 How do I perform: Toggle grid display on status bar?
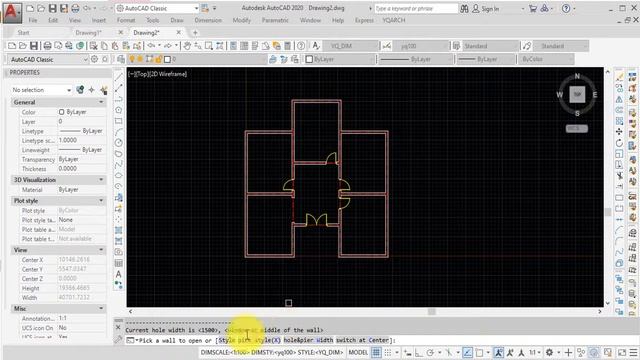(376, 352)
